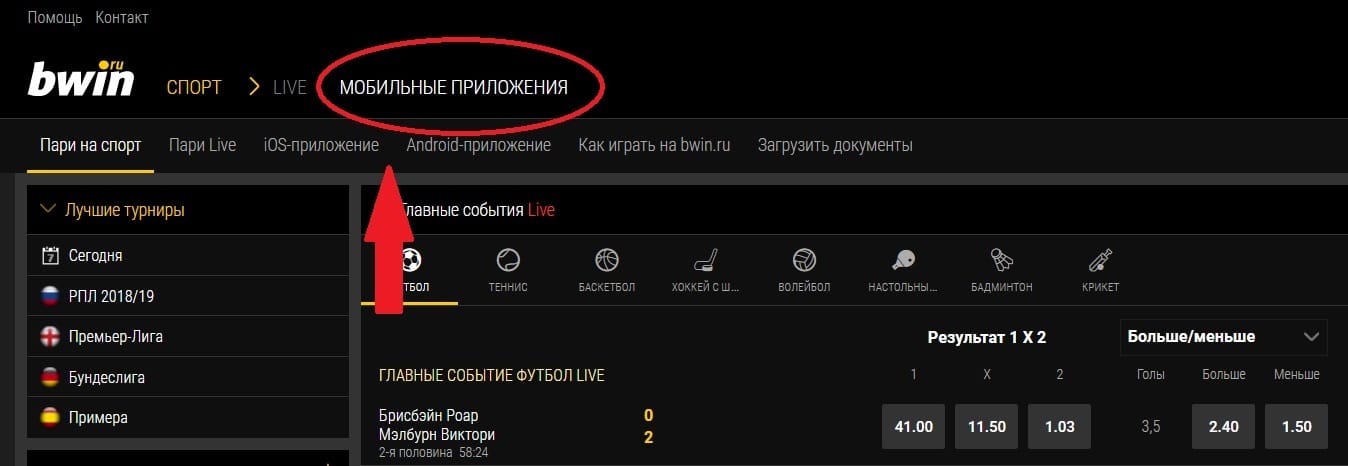Open the Больше/меньше market dropdown
1348x466 pixels.
point(1222,337)
